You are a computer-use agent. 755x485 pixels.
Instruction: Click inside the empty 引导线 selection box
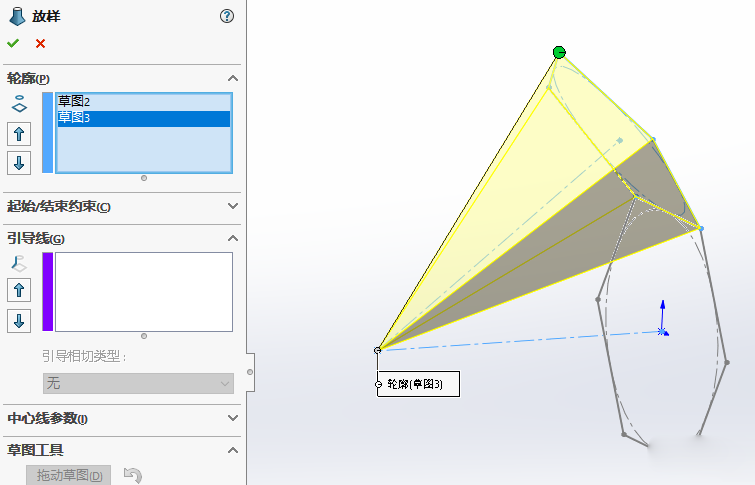[x=143, y=291]
